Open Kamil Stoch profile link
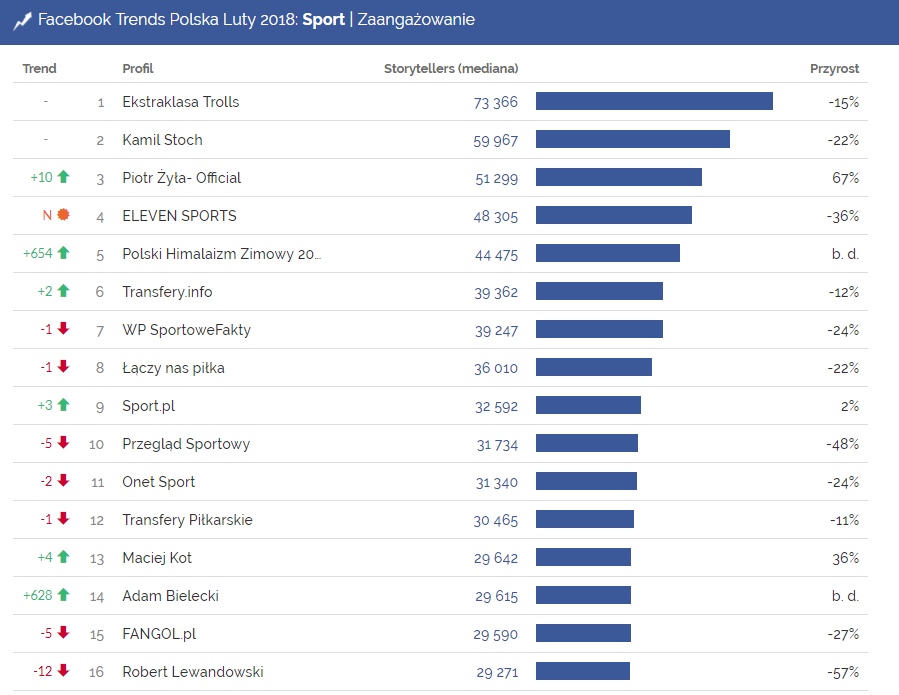Viewport: 899px width, 695px height. [x=162, y=140]
